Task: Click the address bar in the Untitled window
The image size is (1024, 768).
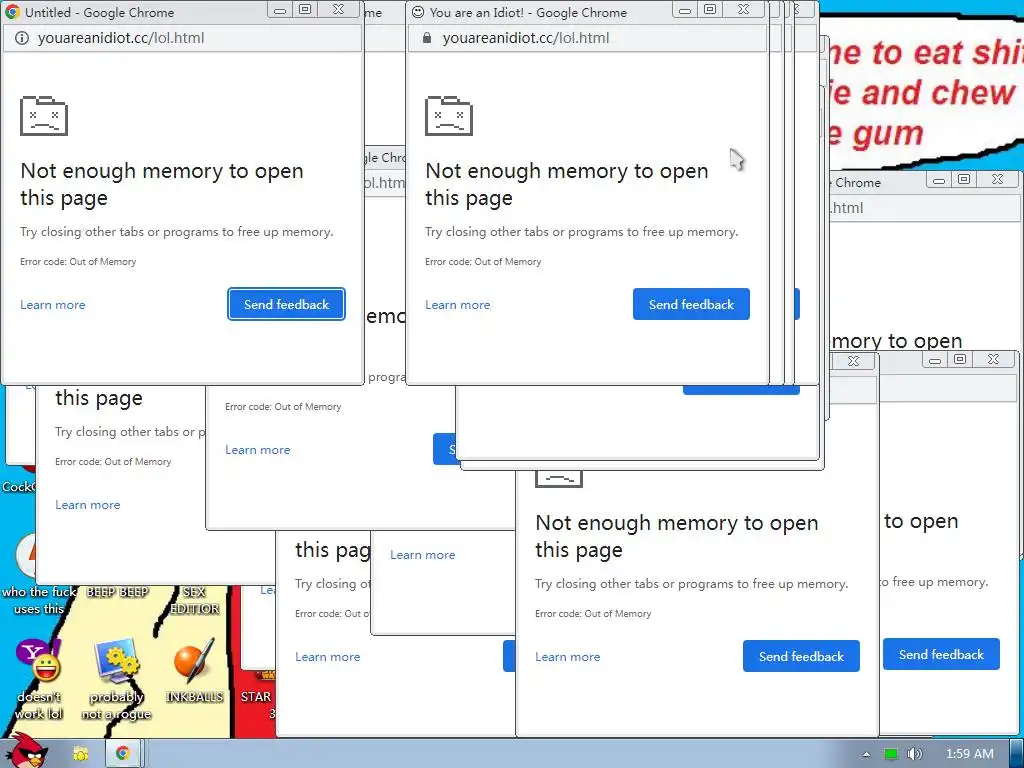Action: (x=182, y=38)
